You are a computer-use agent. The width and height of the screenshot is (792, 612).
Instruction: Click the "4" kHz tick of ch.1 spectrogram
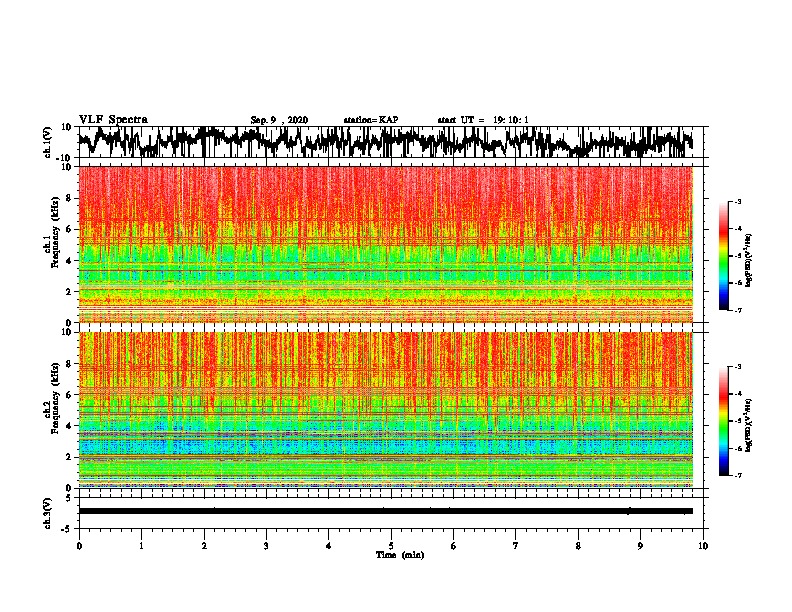point(70,261)
